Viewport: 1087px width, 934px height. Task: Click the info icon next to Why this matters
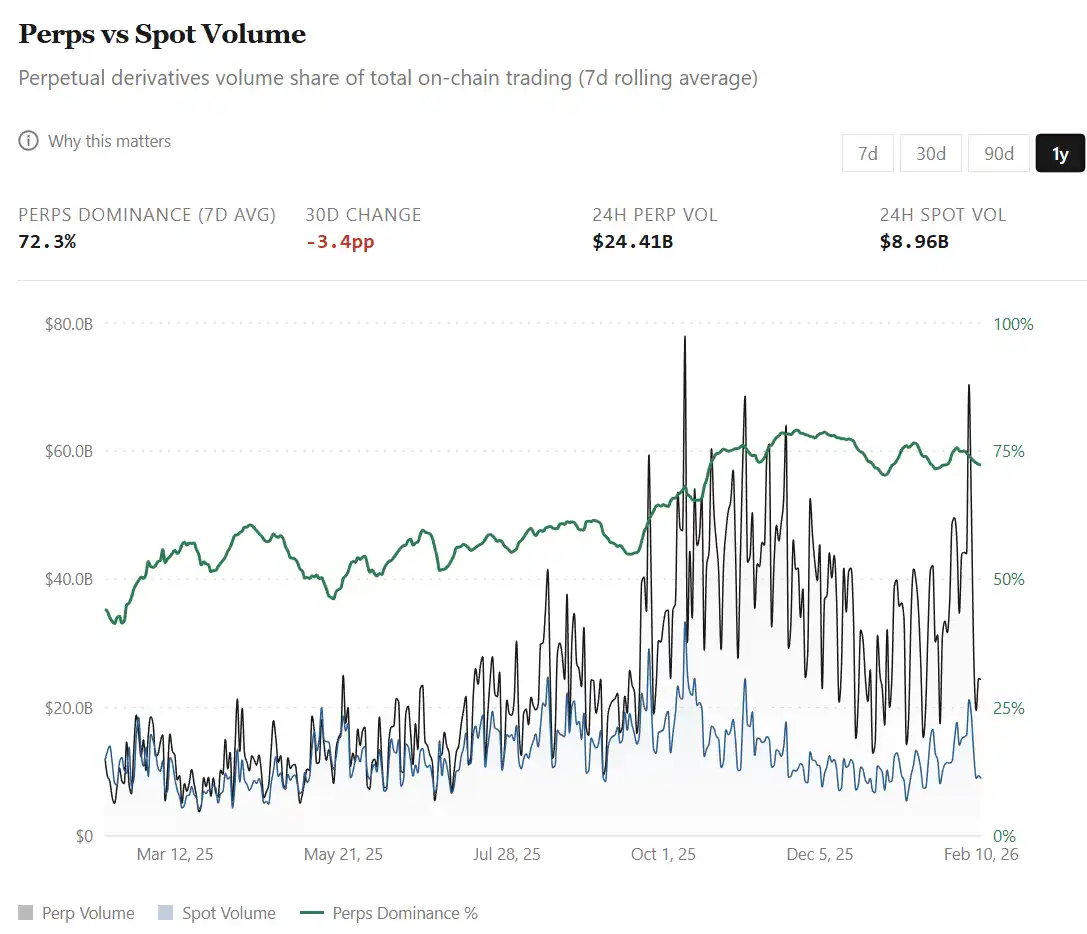[28, 141]
